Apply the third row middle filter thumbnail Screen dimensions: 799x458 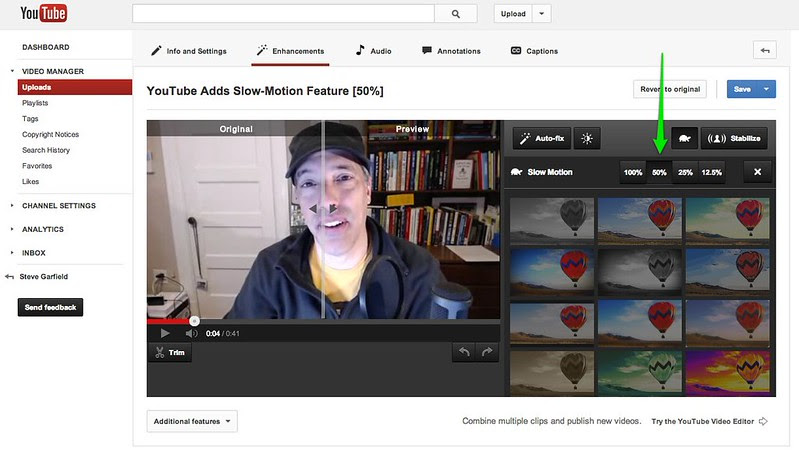coord(640,323)
